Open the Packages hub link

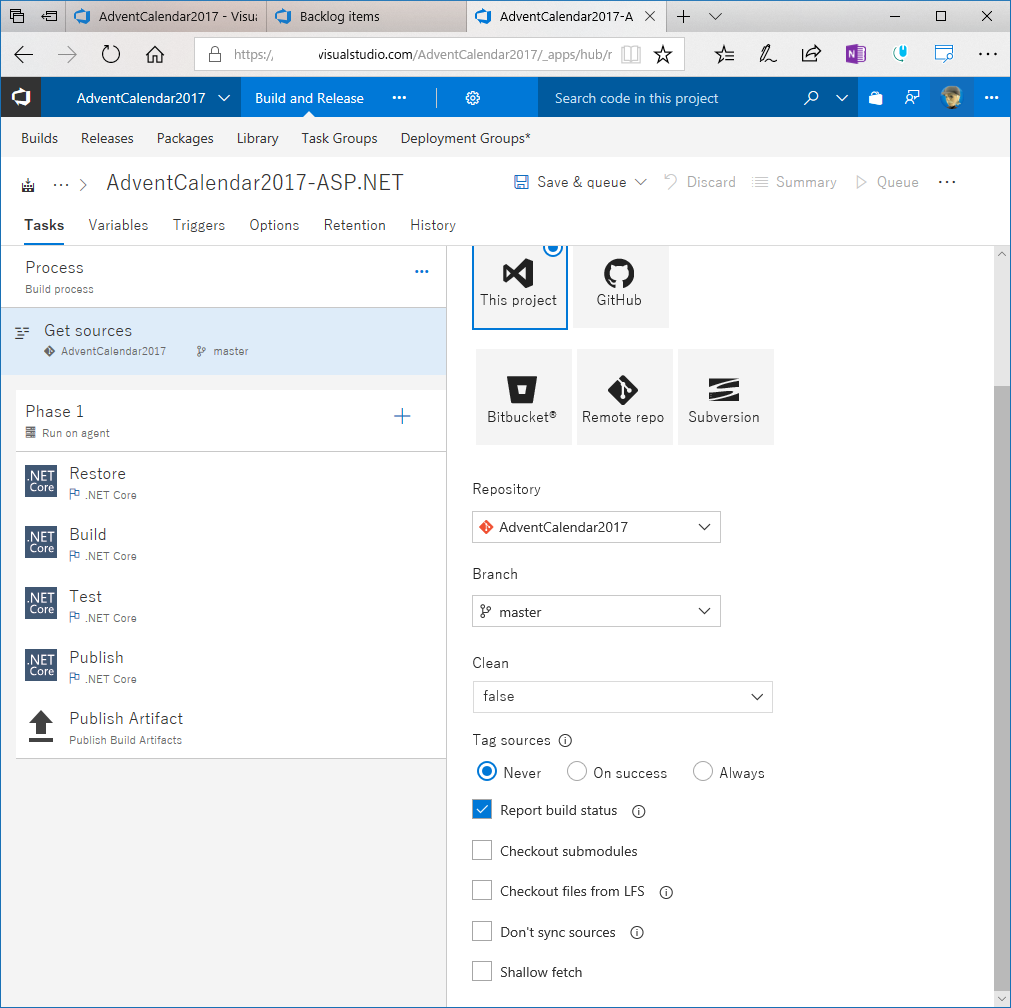click(x=185, y=138)
